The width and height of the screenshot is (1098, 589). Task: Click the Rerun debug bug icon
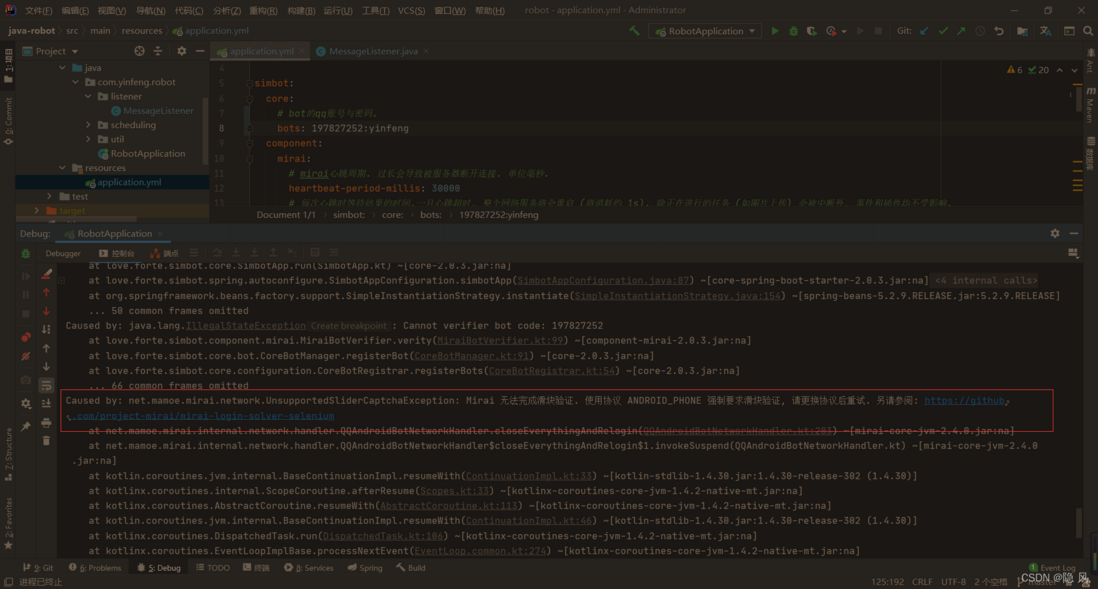[x=26, y=254]
